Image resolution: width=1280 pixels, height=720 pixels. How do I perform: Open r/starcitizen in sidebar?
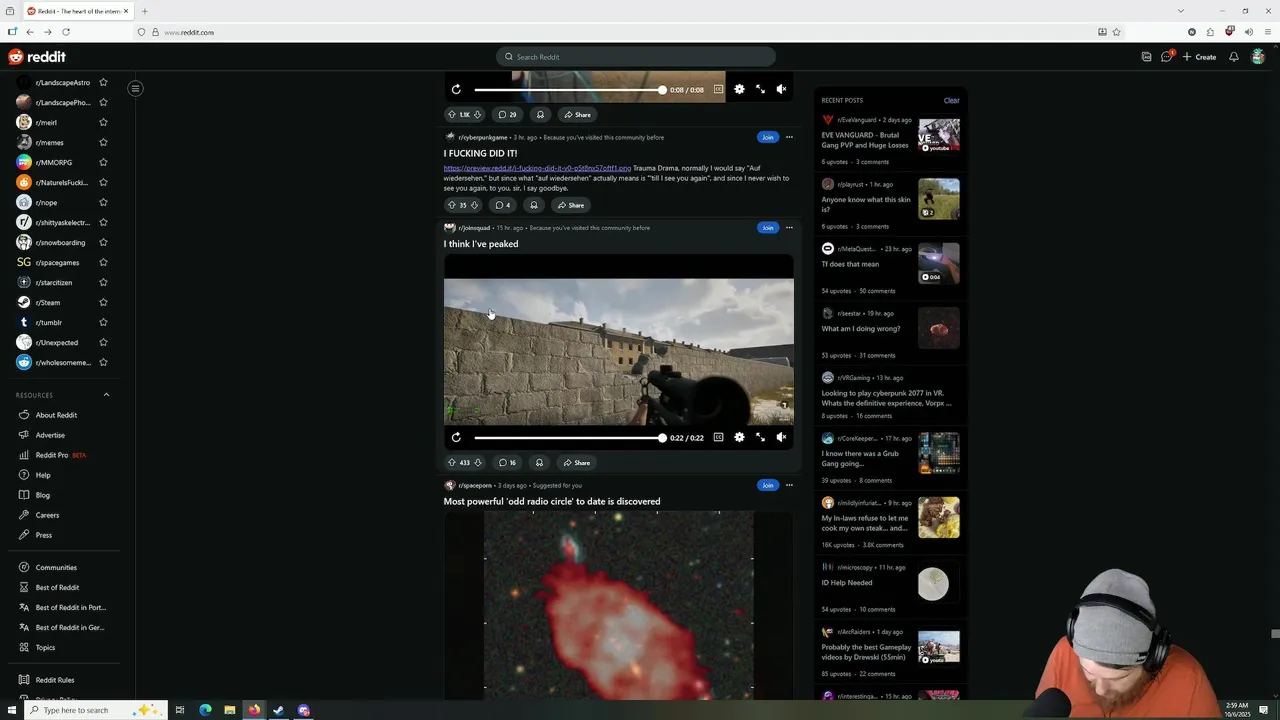(x=54, y=282)
